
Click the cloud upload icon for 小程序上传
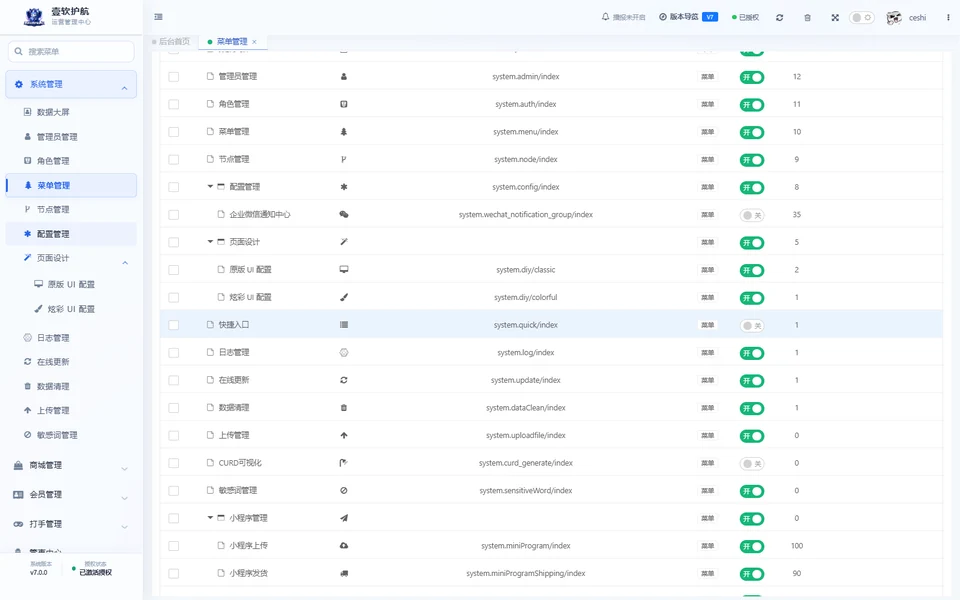click(x=344, y=546)
